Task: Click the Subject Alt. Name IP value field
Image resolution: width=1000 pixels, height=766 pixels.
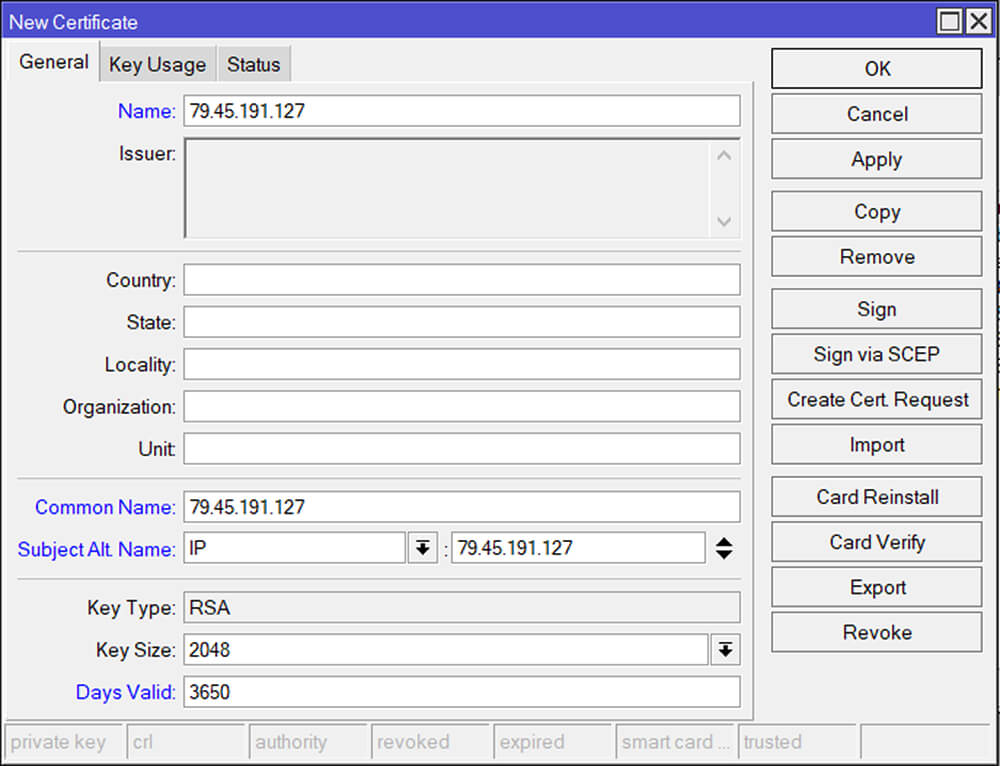Action: click(578, 548)
